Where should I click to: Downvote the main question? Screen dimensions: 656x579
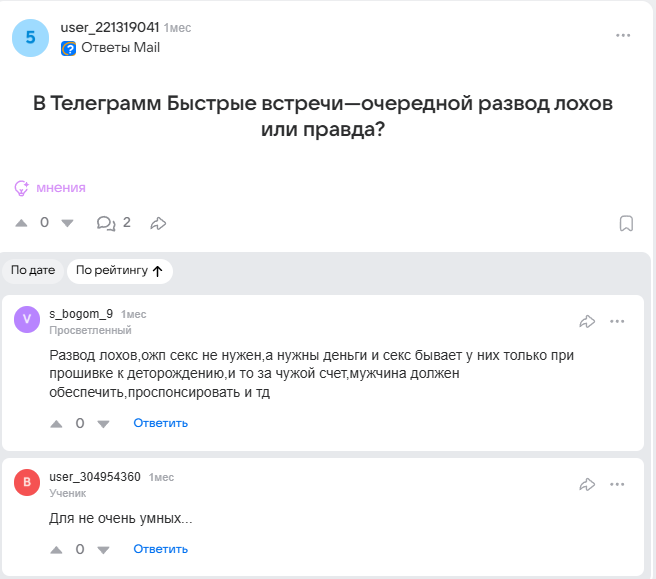(68, 223)
